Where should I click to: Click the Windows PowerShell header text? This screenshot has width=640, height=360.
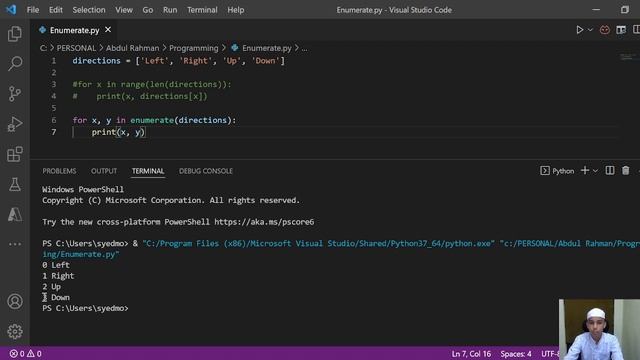point(83,189)
